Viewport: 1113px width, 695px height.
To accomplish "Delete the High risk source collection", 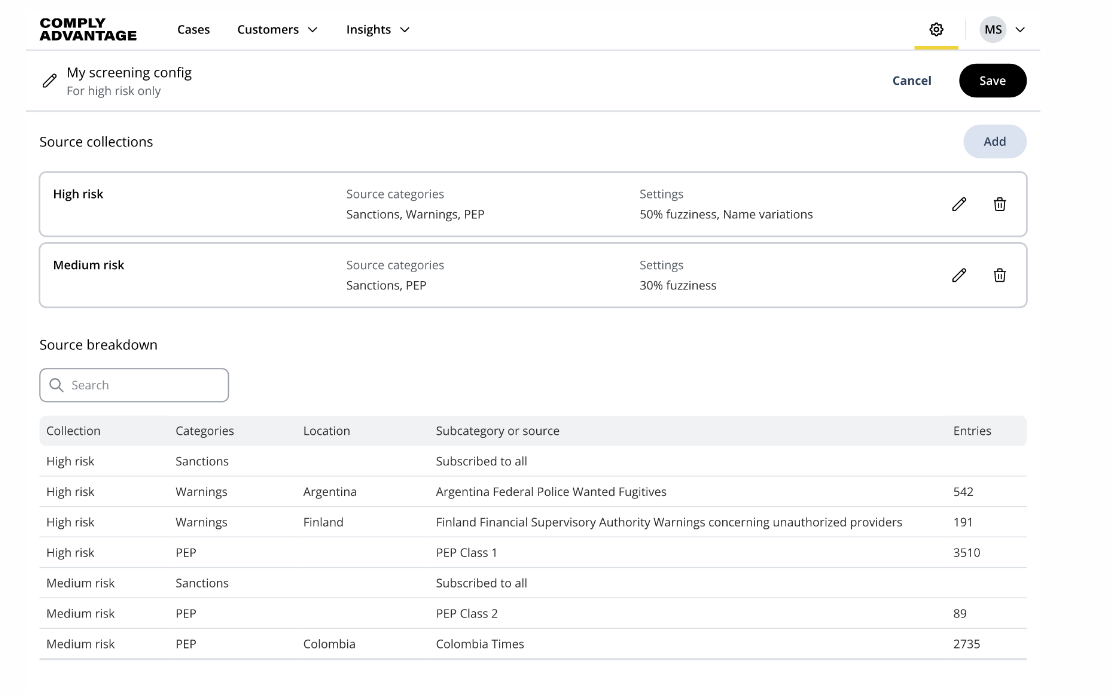I will (x=999, y=204).
